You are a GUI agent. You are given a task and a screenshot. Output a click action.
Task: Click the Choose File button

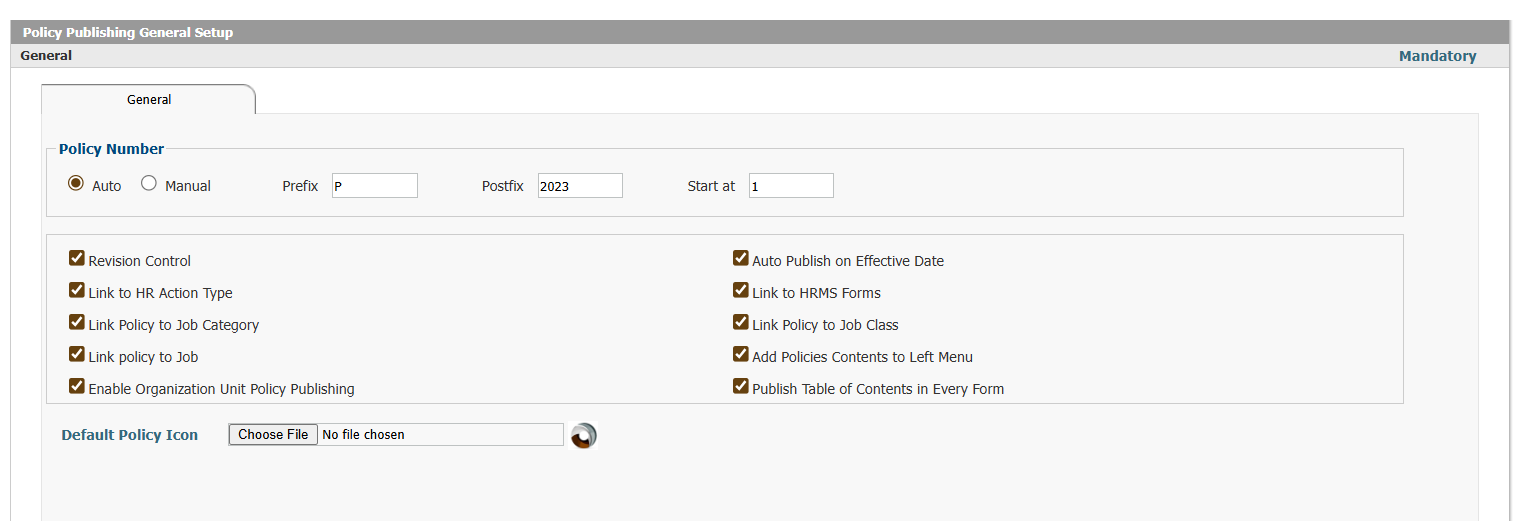(x=273, y=434)
